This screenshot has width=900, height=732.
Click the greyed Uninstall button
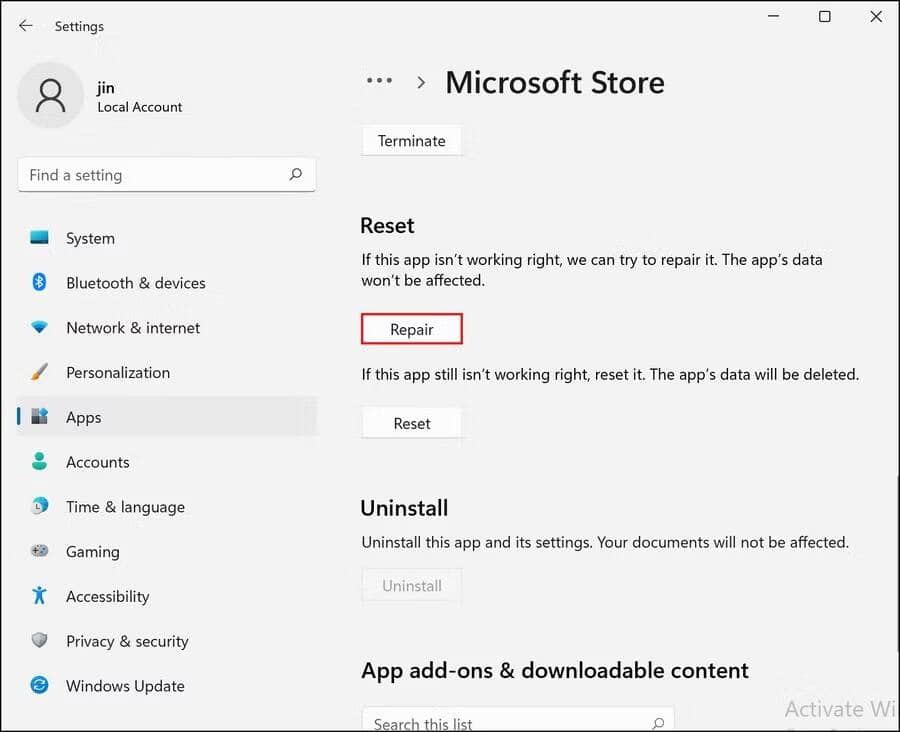click(x=412, y=586)
